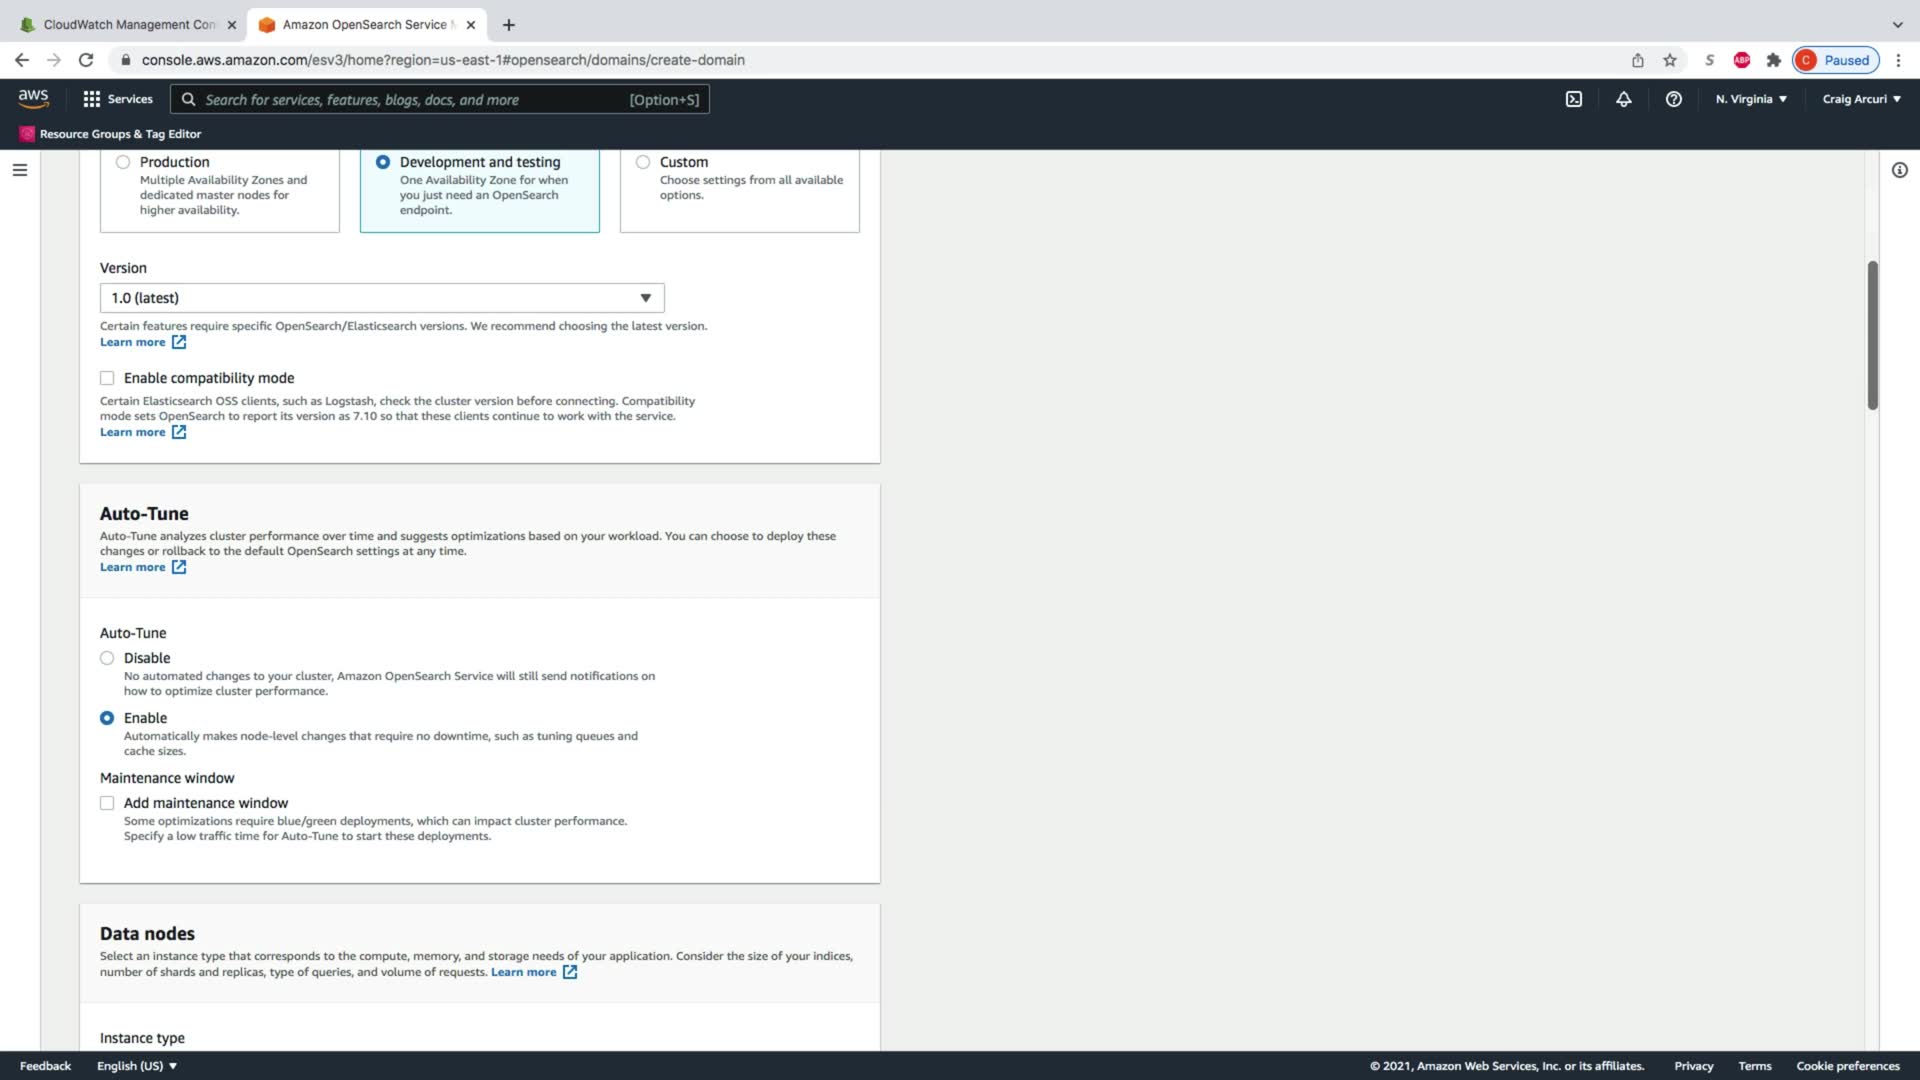Reload the page in browser
The image size is (1920, 1080).
pyautogui.click(x=86, y=60)
